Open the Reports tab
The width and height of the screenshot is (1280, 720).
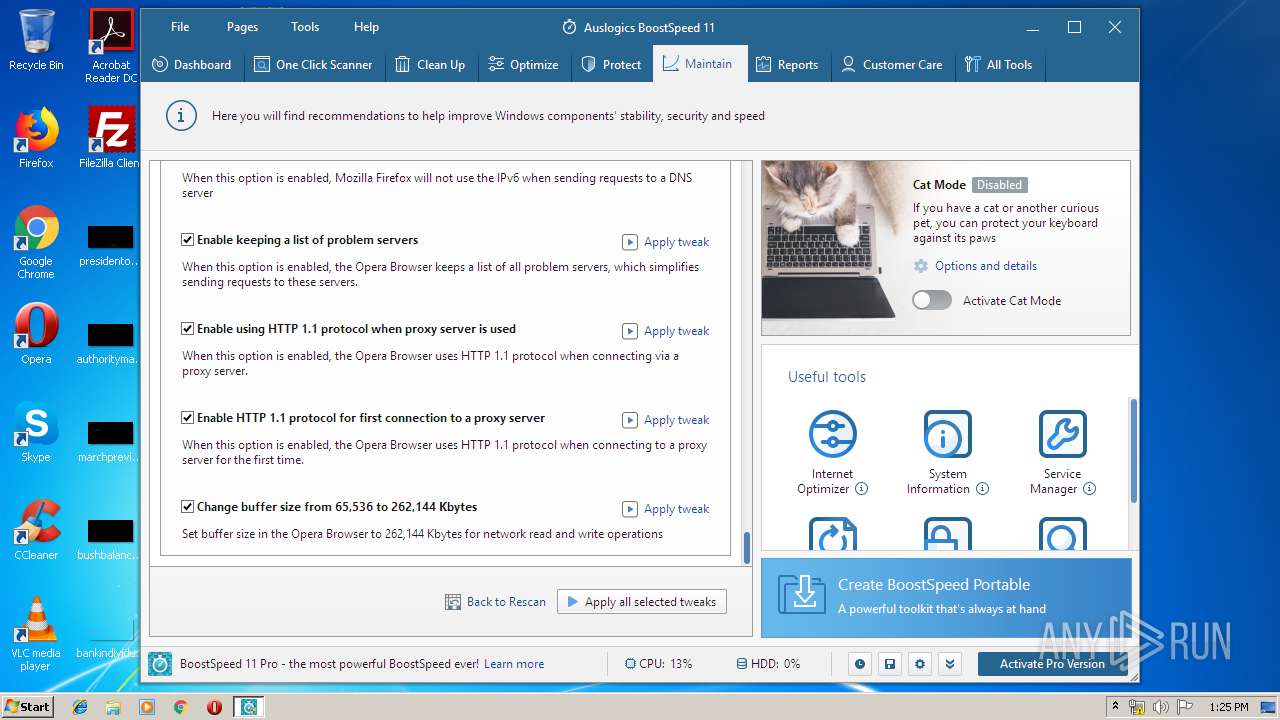pyautogui.click(x=786, y=64)
